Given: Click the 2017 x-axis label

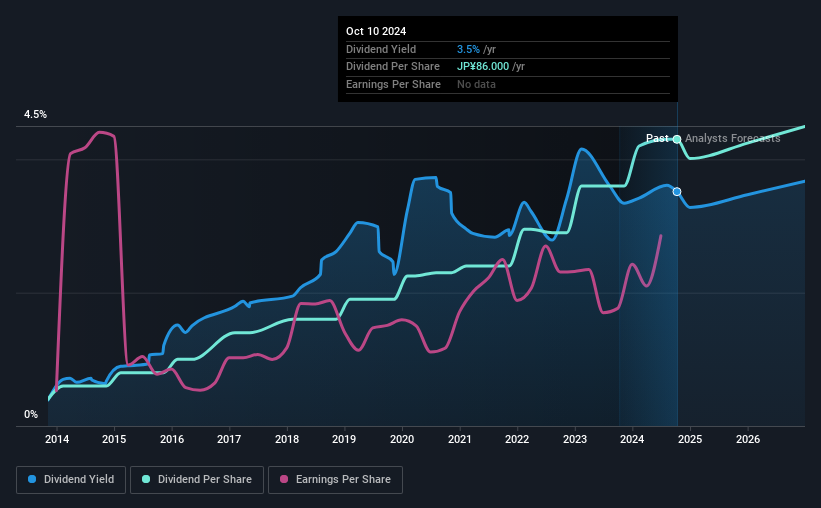Looking at the screenshot, I should tap(229, 439).
